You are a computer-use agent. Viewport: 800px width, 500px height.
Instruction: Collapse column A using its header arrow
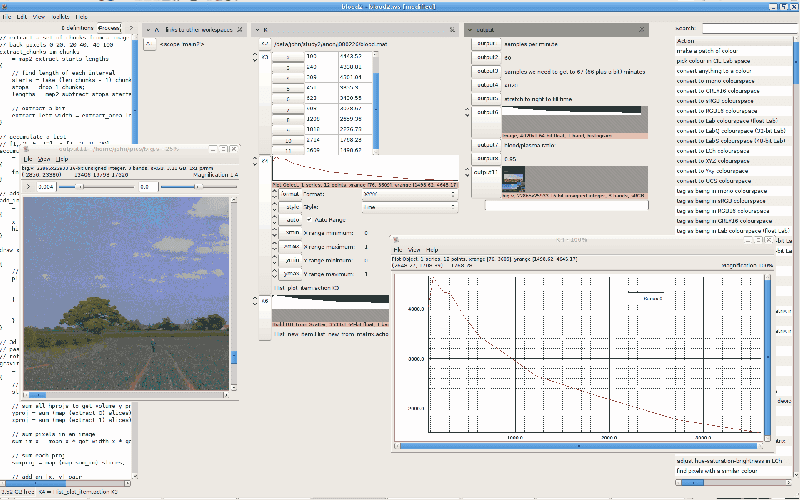[148, 30]
